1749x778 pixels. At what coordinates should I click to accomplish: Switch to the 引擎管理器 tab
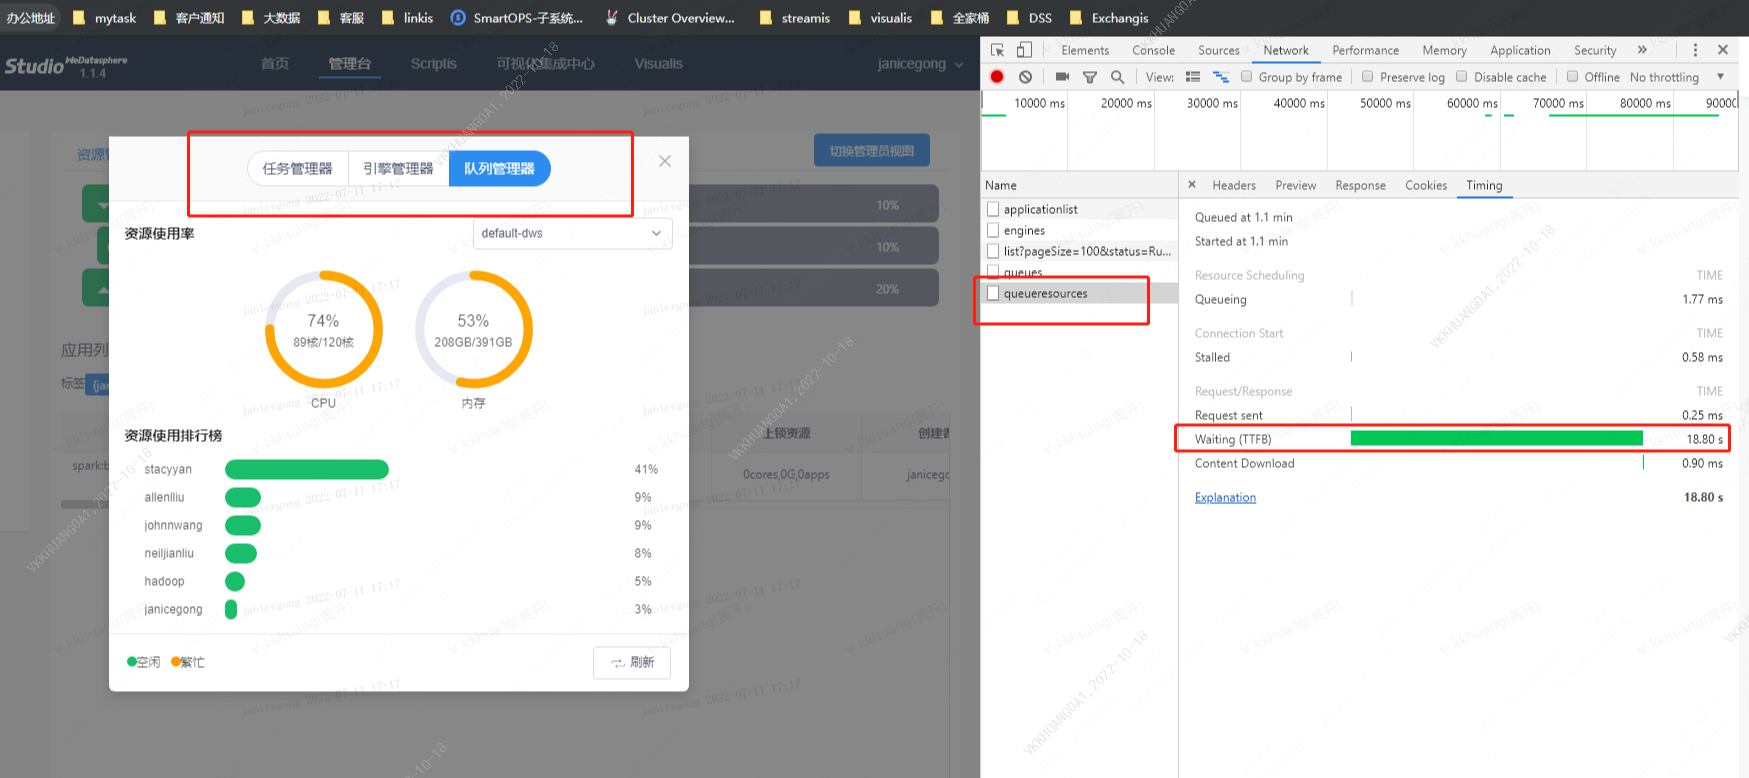click(398, 168)
